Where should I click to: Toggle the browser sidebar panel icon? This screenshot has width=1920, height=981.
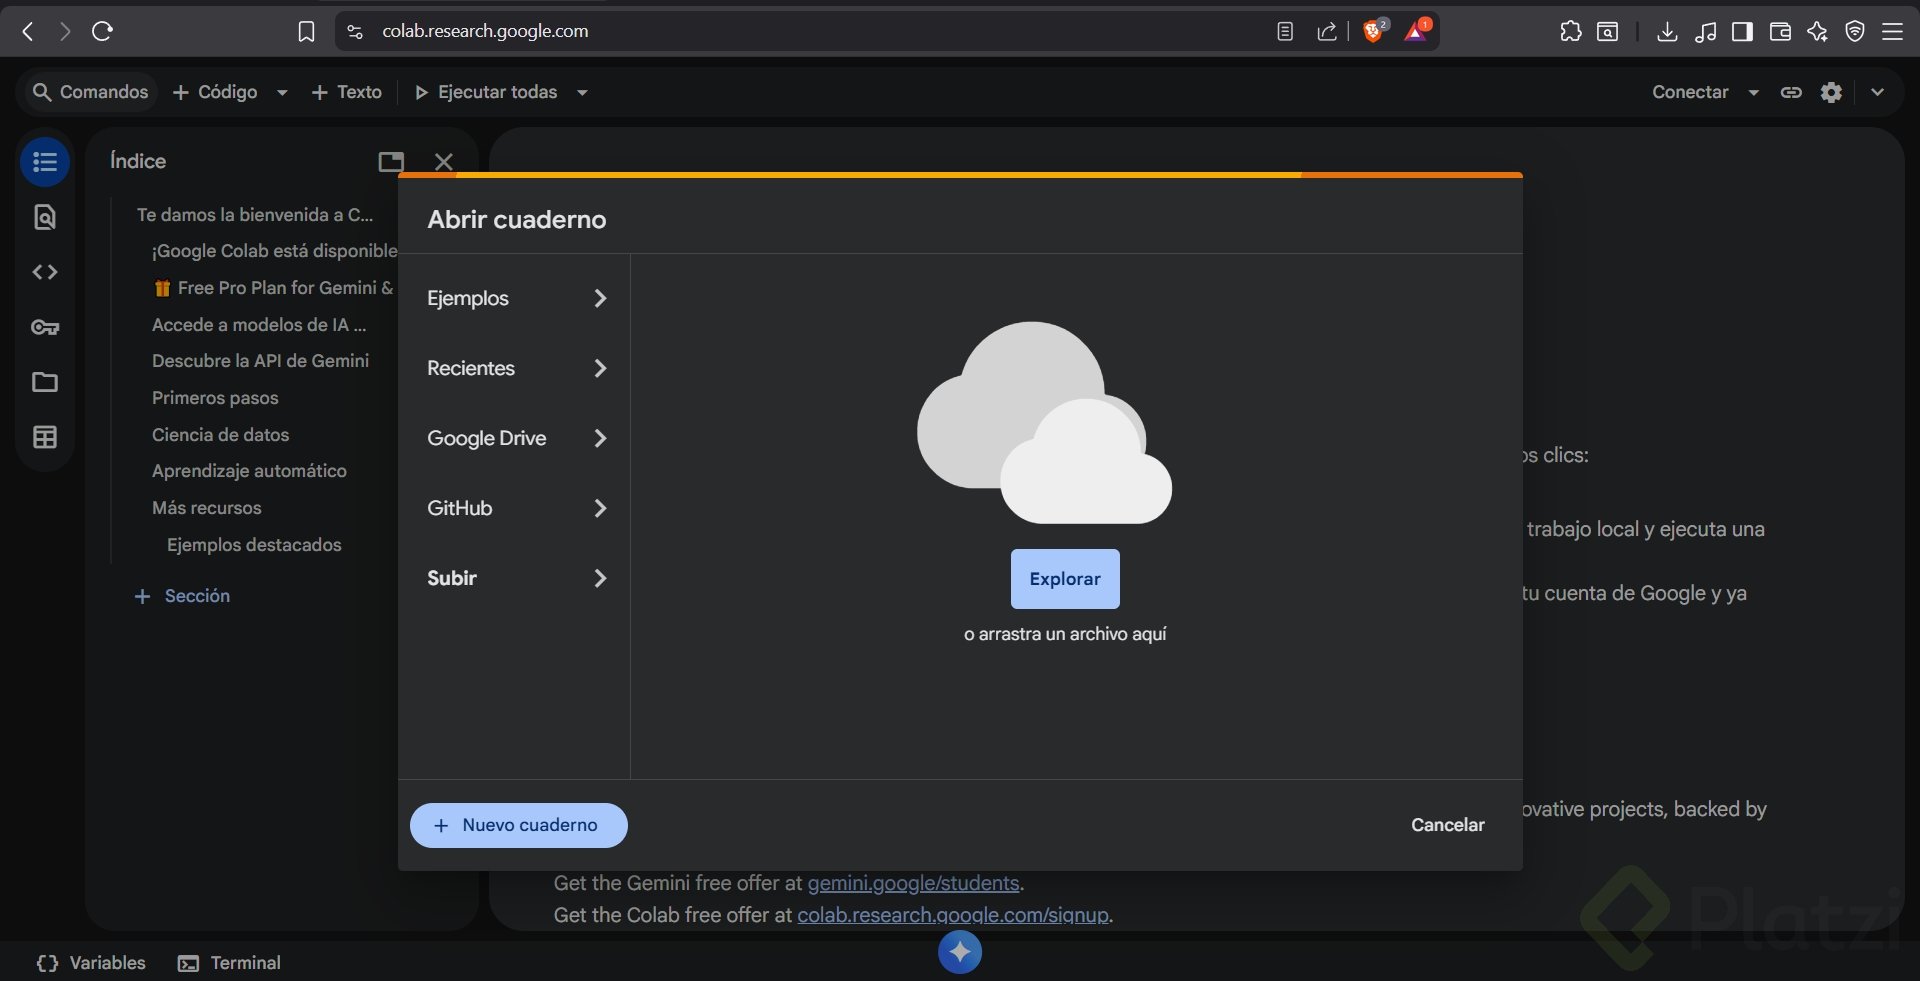pyautogui.click(x=1742, y=32)
